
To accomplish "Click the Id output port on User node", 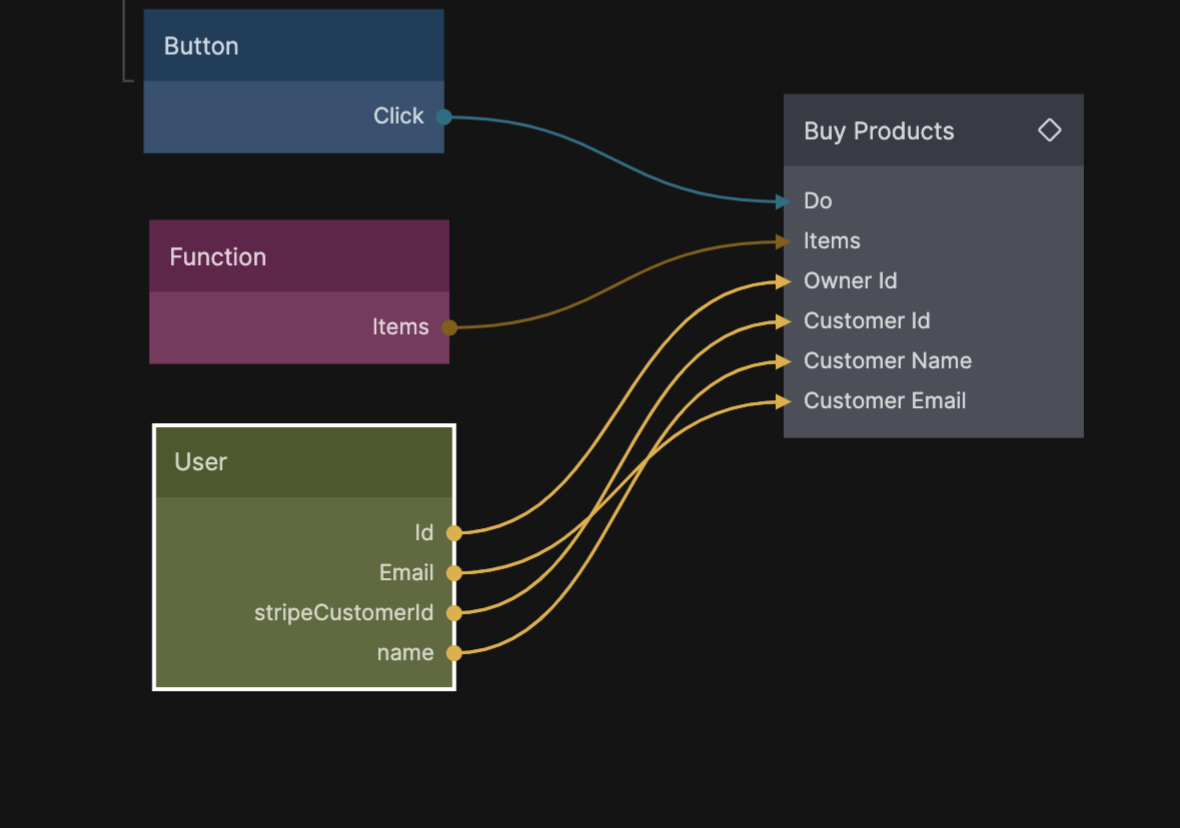I will (454, 533).
